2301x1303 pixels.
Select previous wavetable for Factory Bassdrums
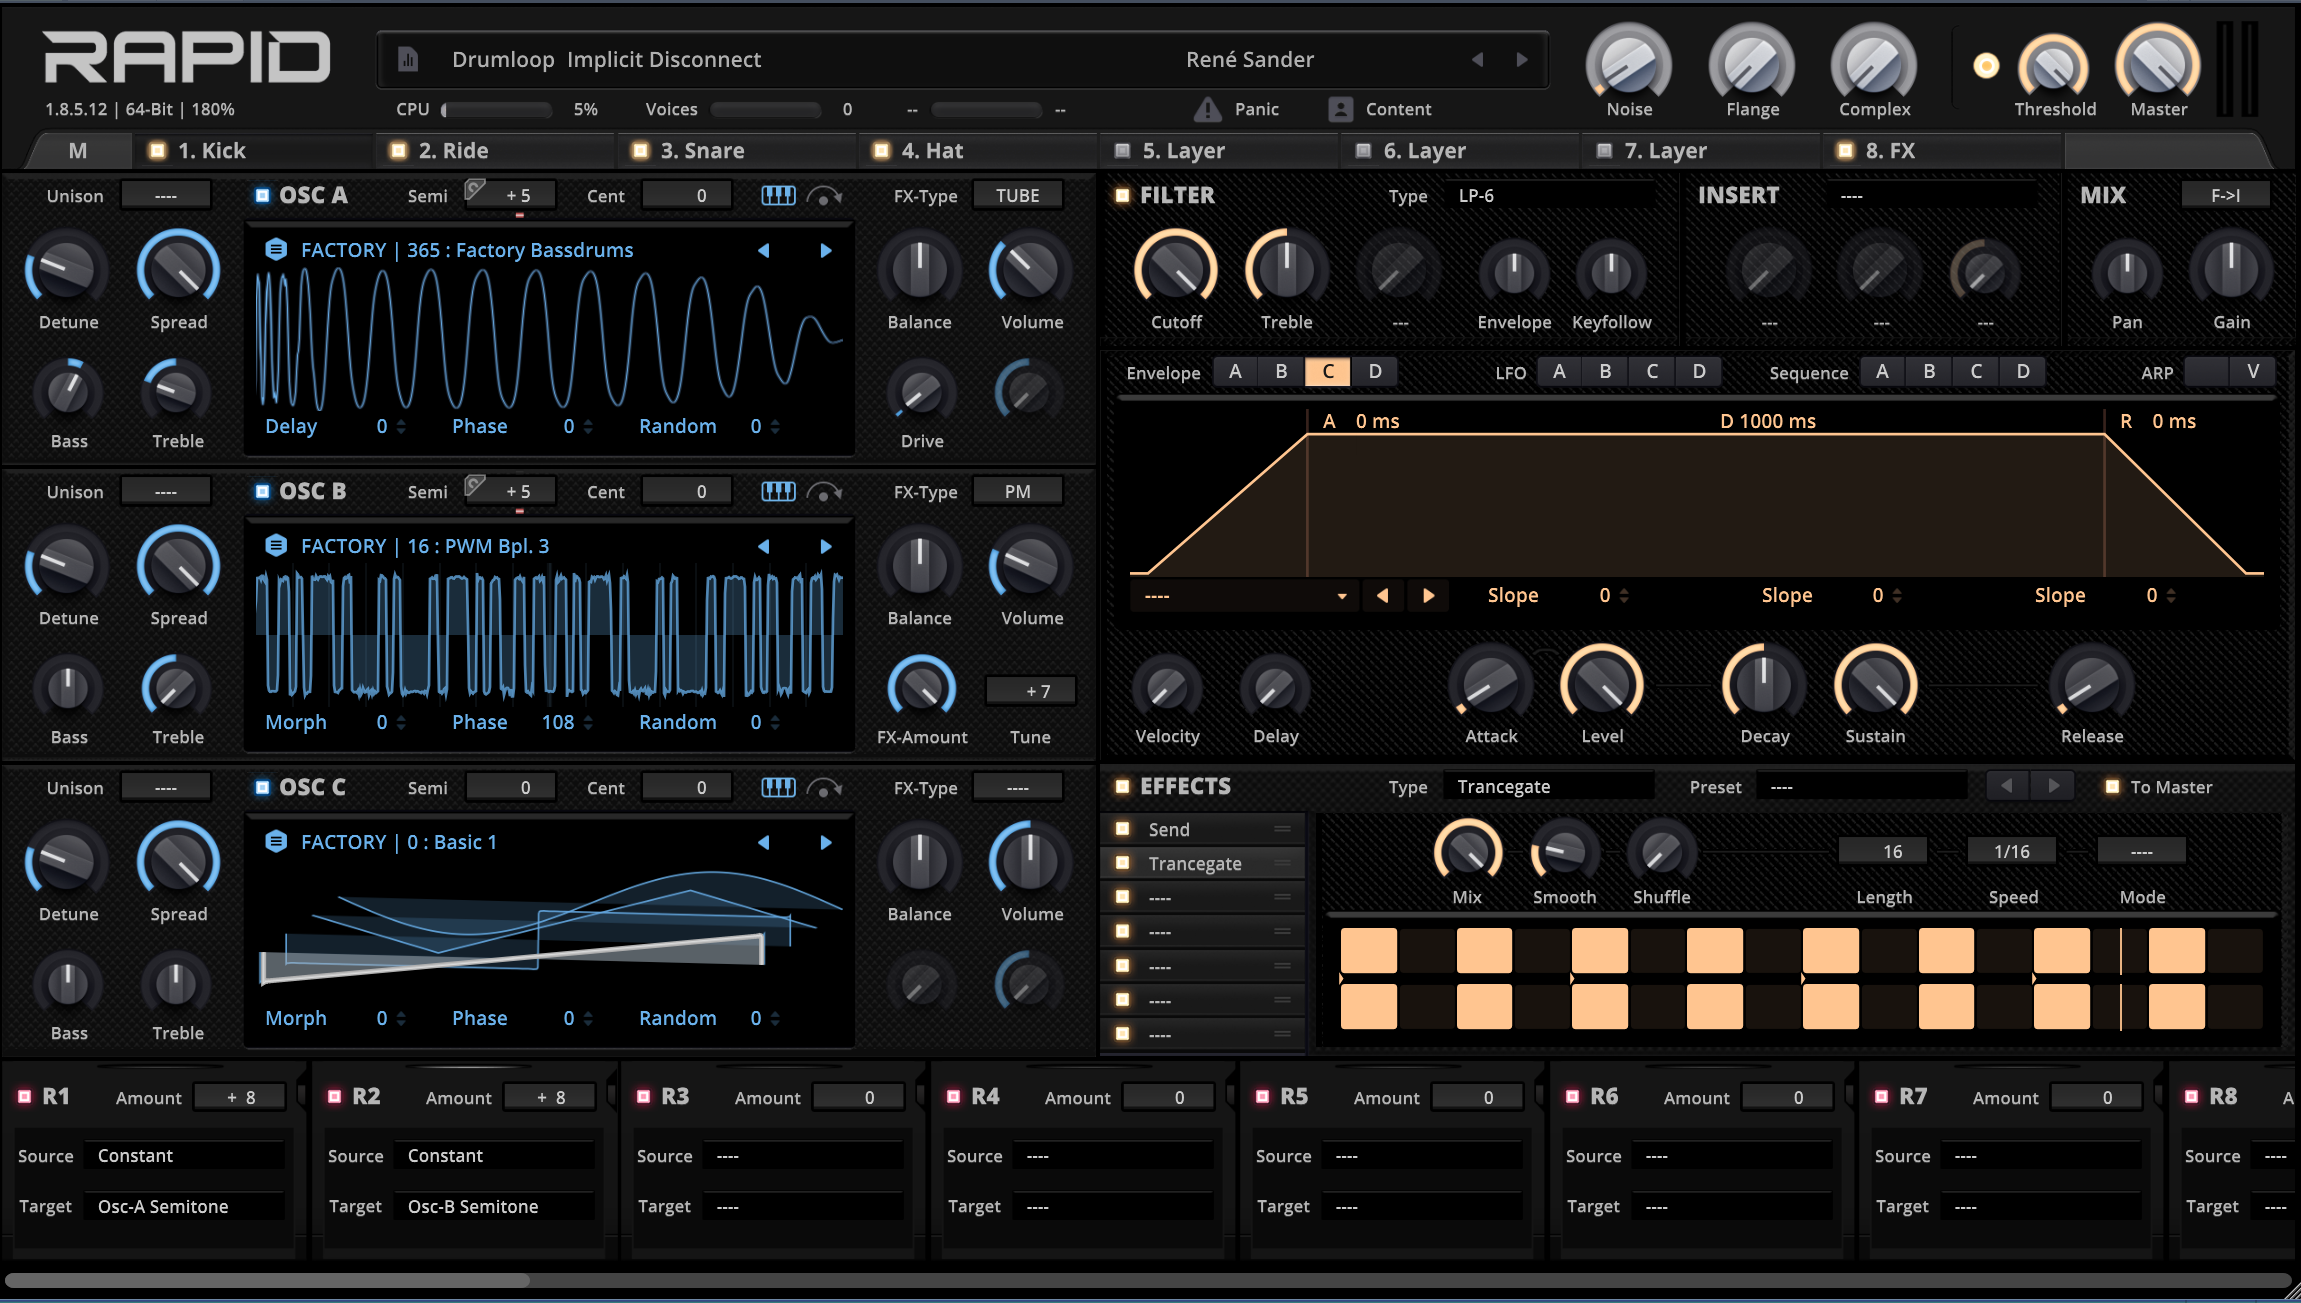(x=764, y=250)
